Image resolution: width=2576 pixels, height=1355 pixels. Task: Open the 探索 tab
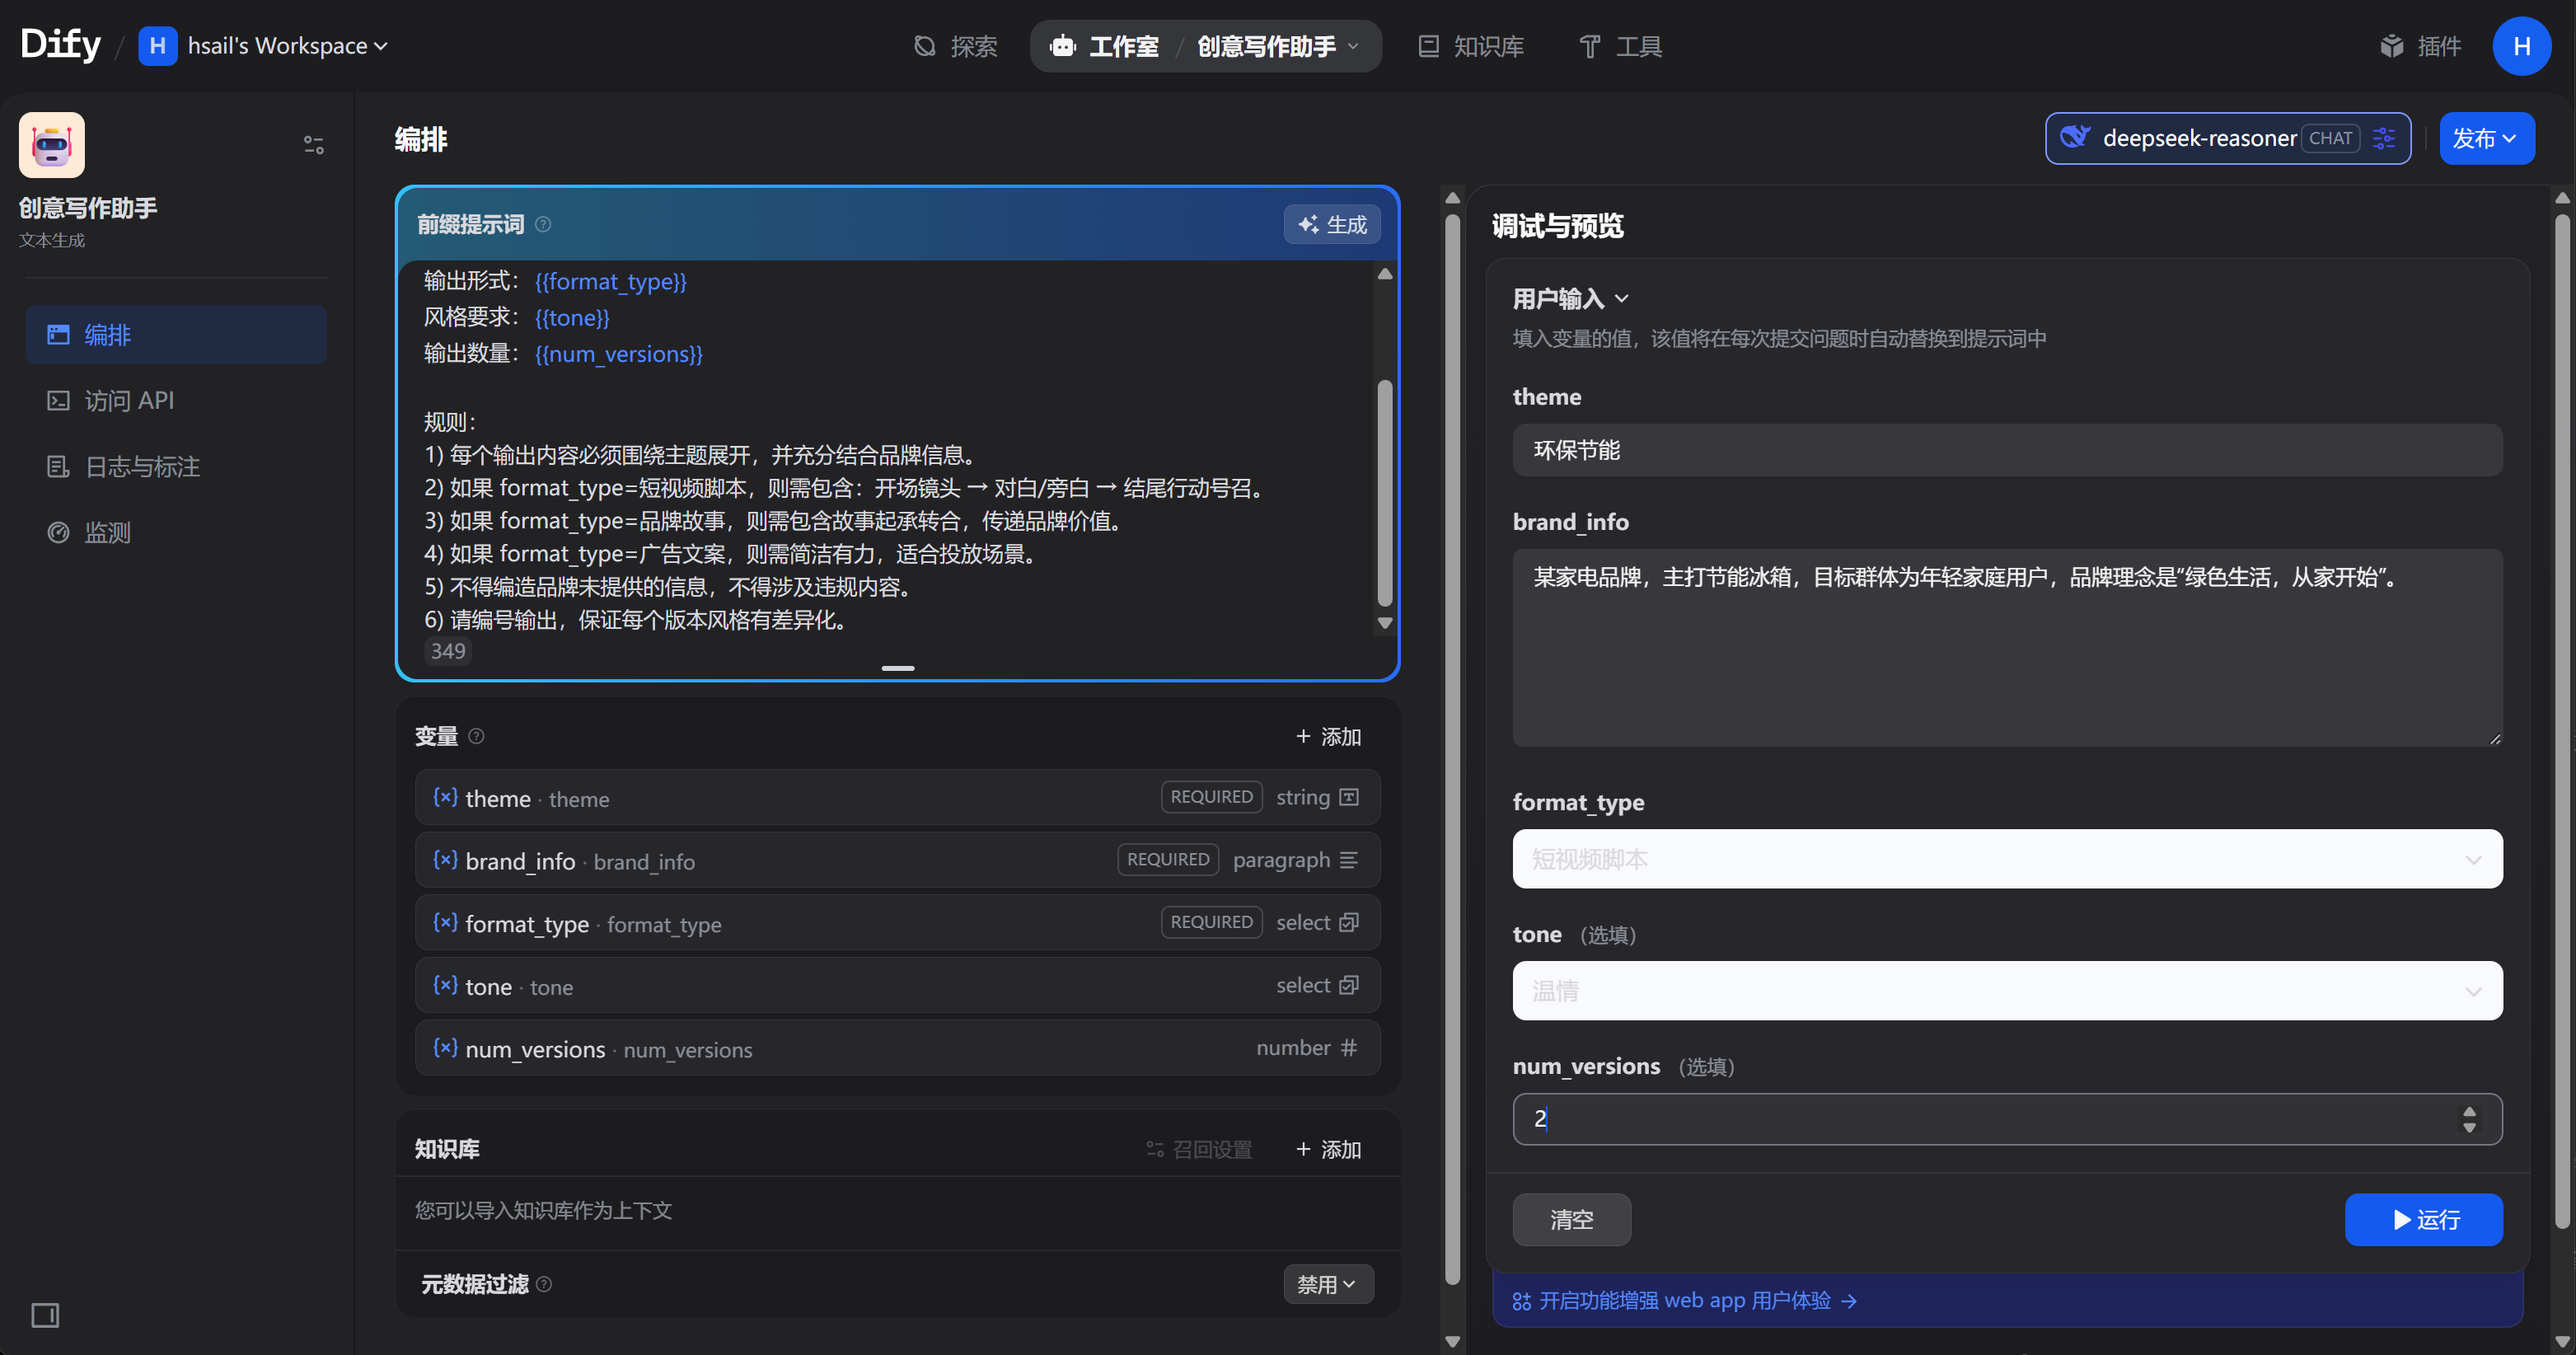[x=955, y=46]
